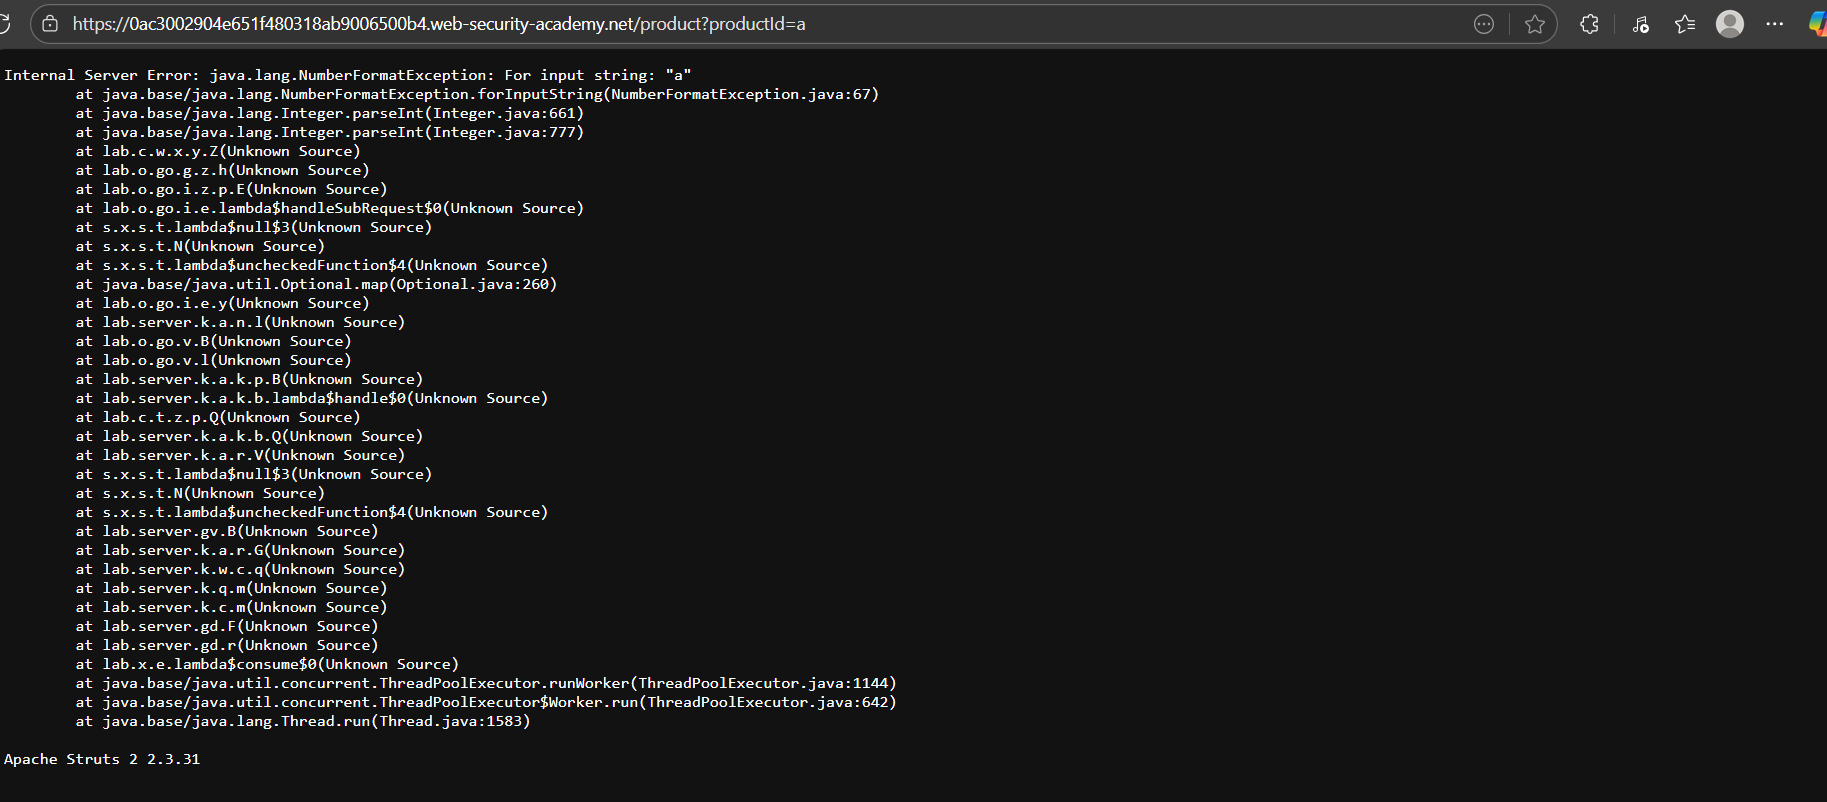This screenshot has height=802, width=1827.
Task: Open the media control music note icon
Action: point(1640,24)
